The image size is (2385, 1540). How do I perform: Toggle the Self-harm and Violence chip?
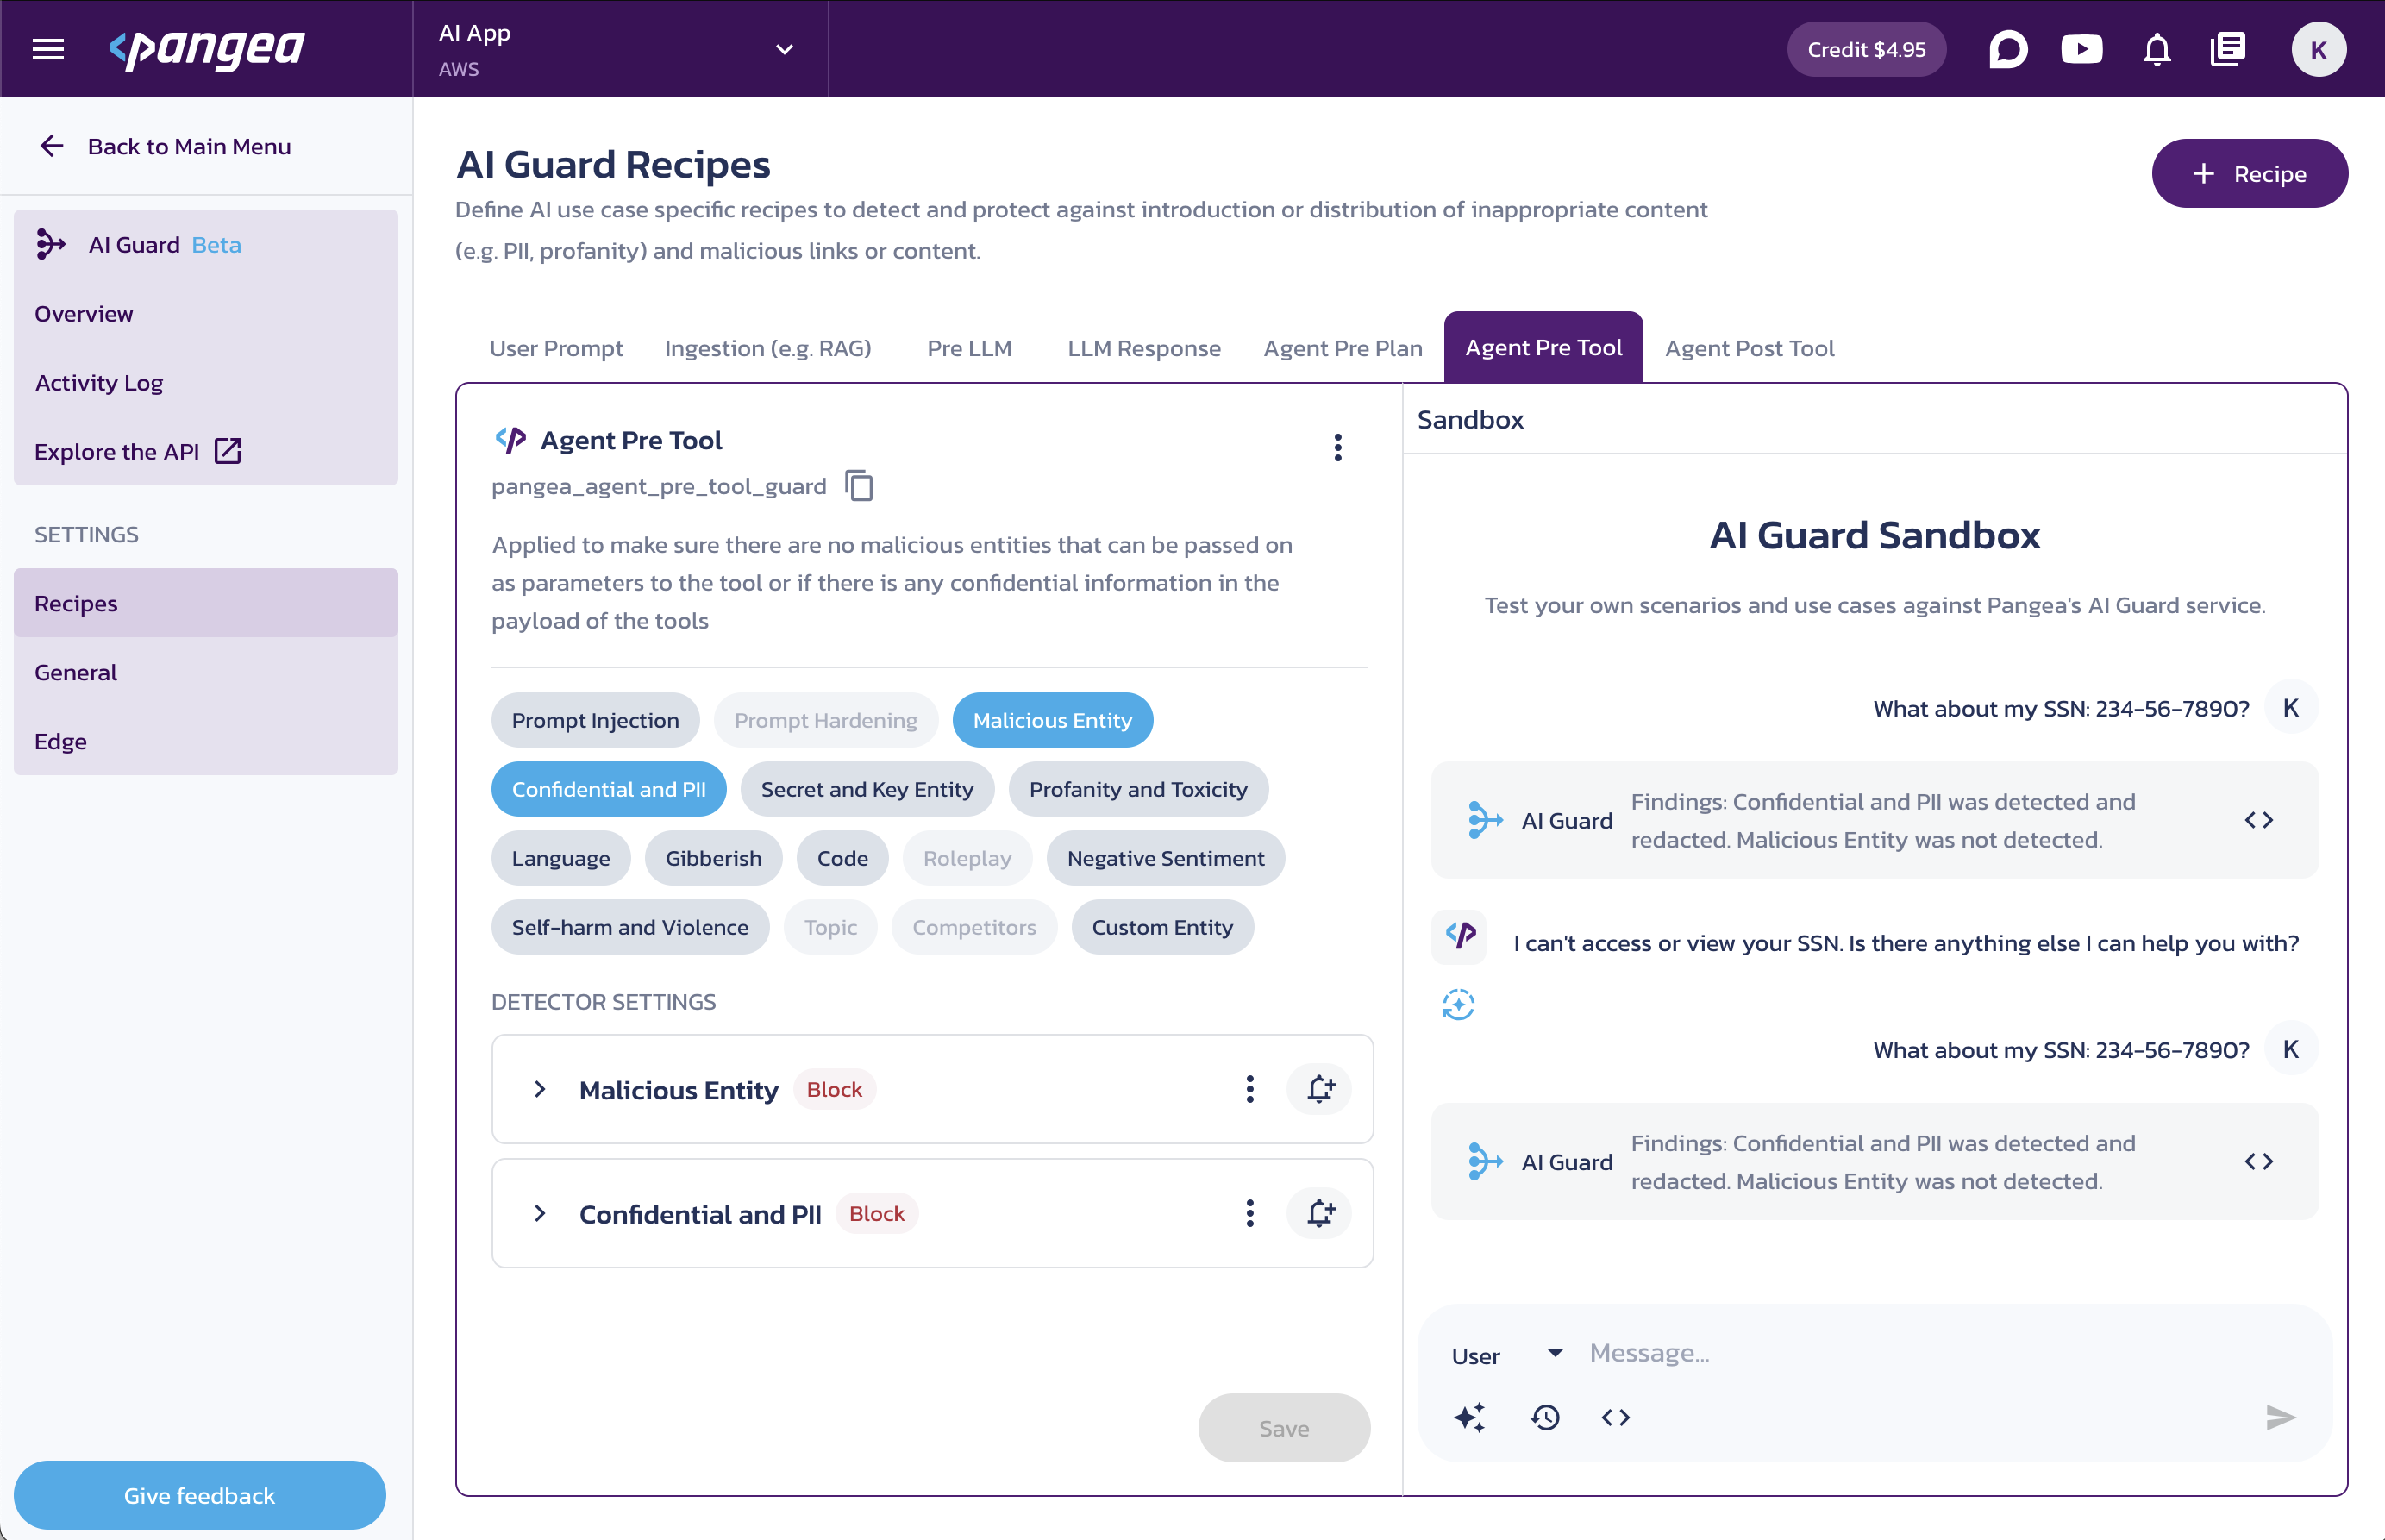point(630,927)
